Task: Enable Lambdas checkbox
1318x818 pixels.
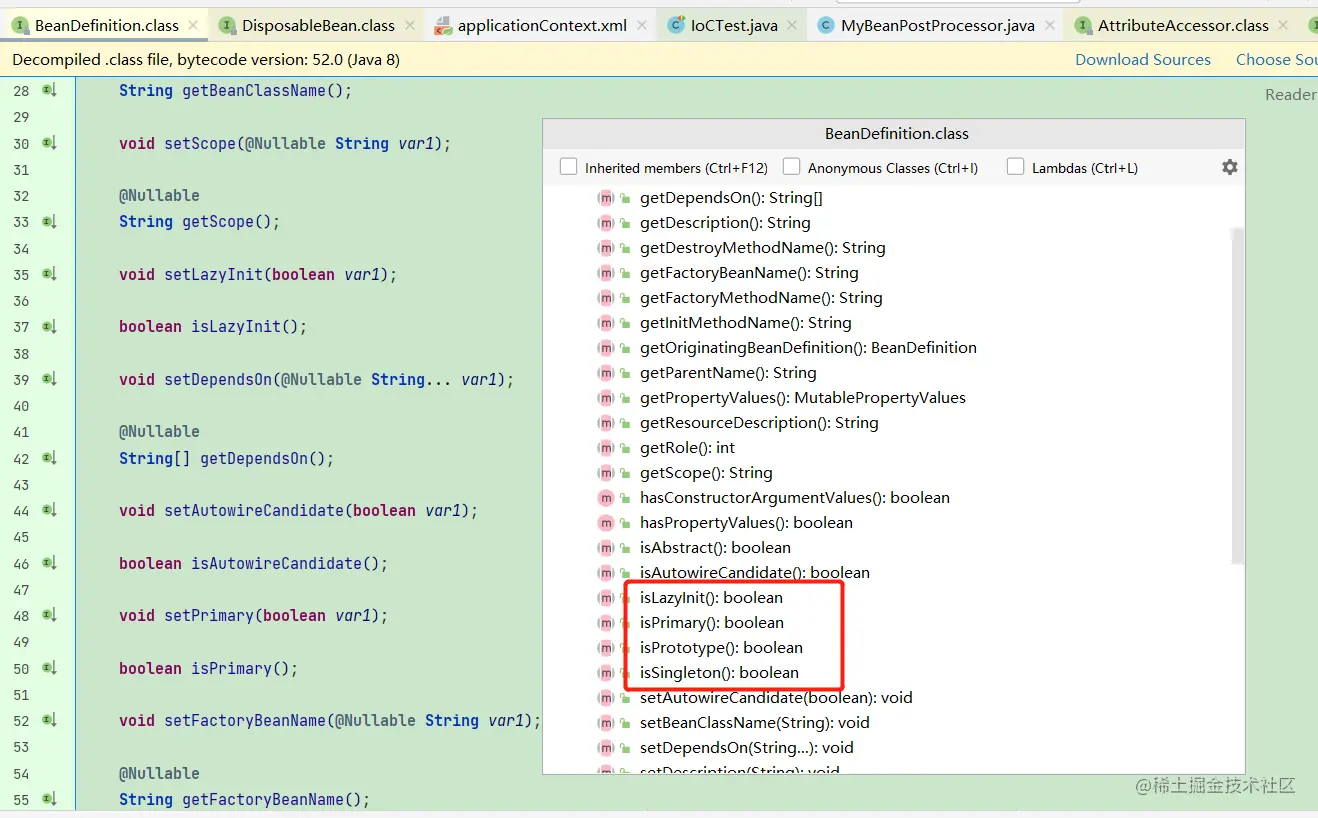Action: [x=1015, y=166]
